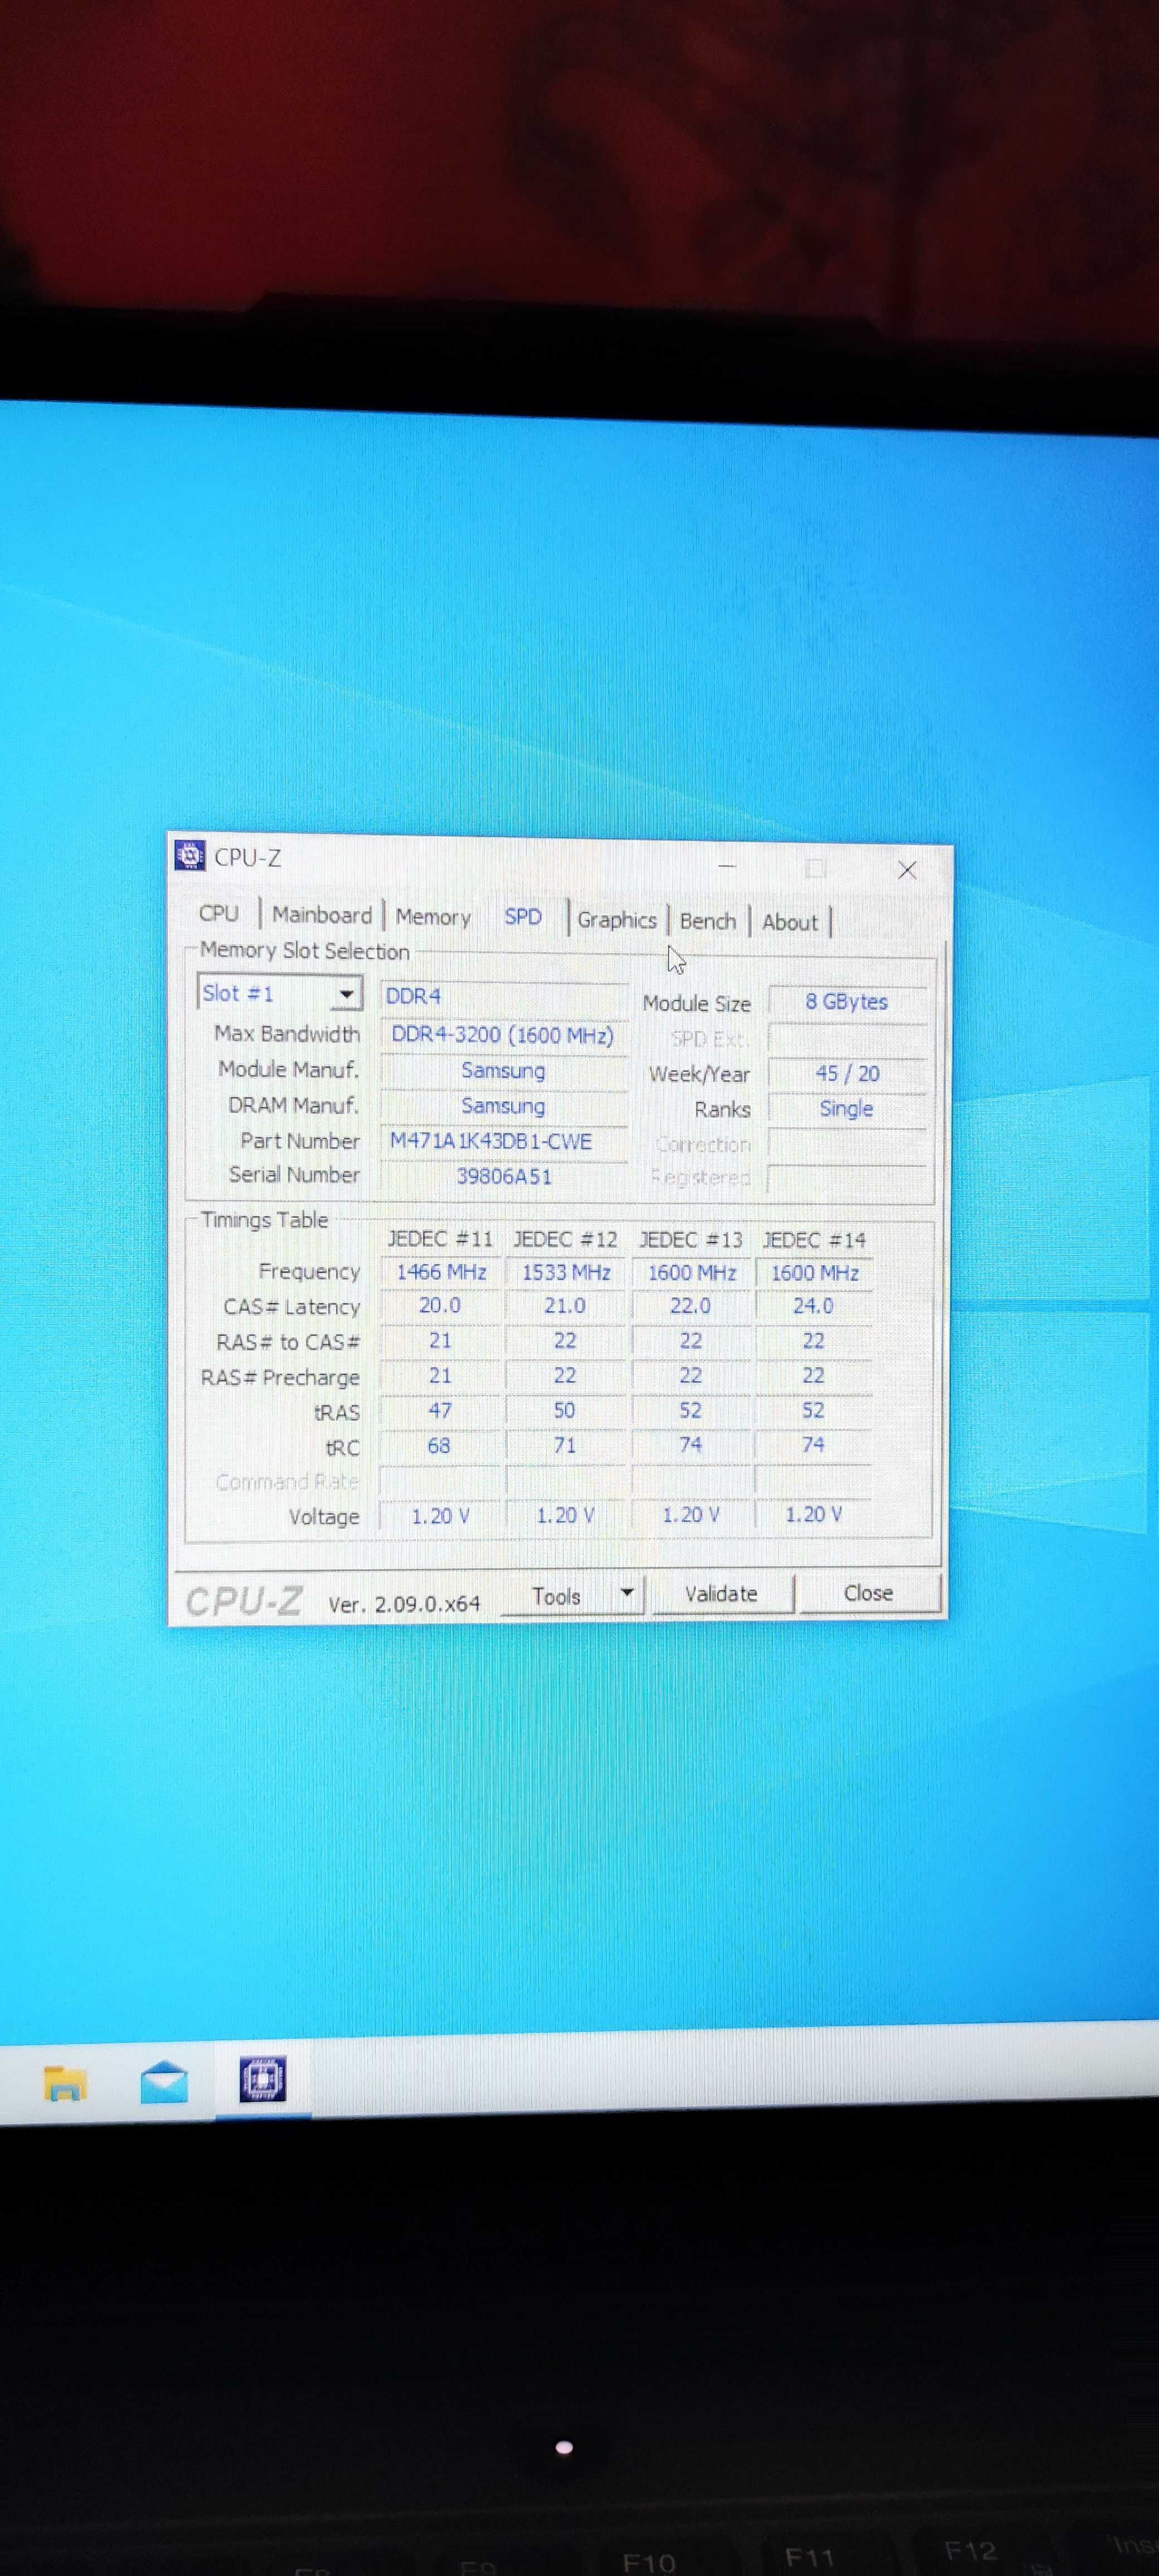Select the 1466 MHz frequency cell
Viewport: 1159px width, 2576px height.
click(441, 1272)
